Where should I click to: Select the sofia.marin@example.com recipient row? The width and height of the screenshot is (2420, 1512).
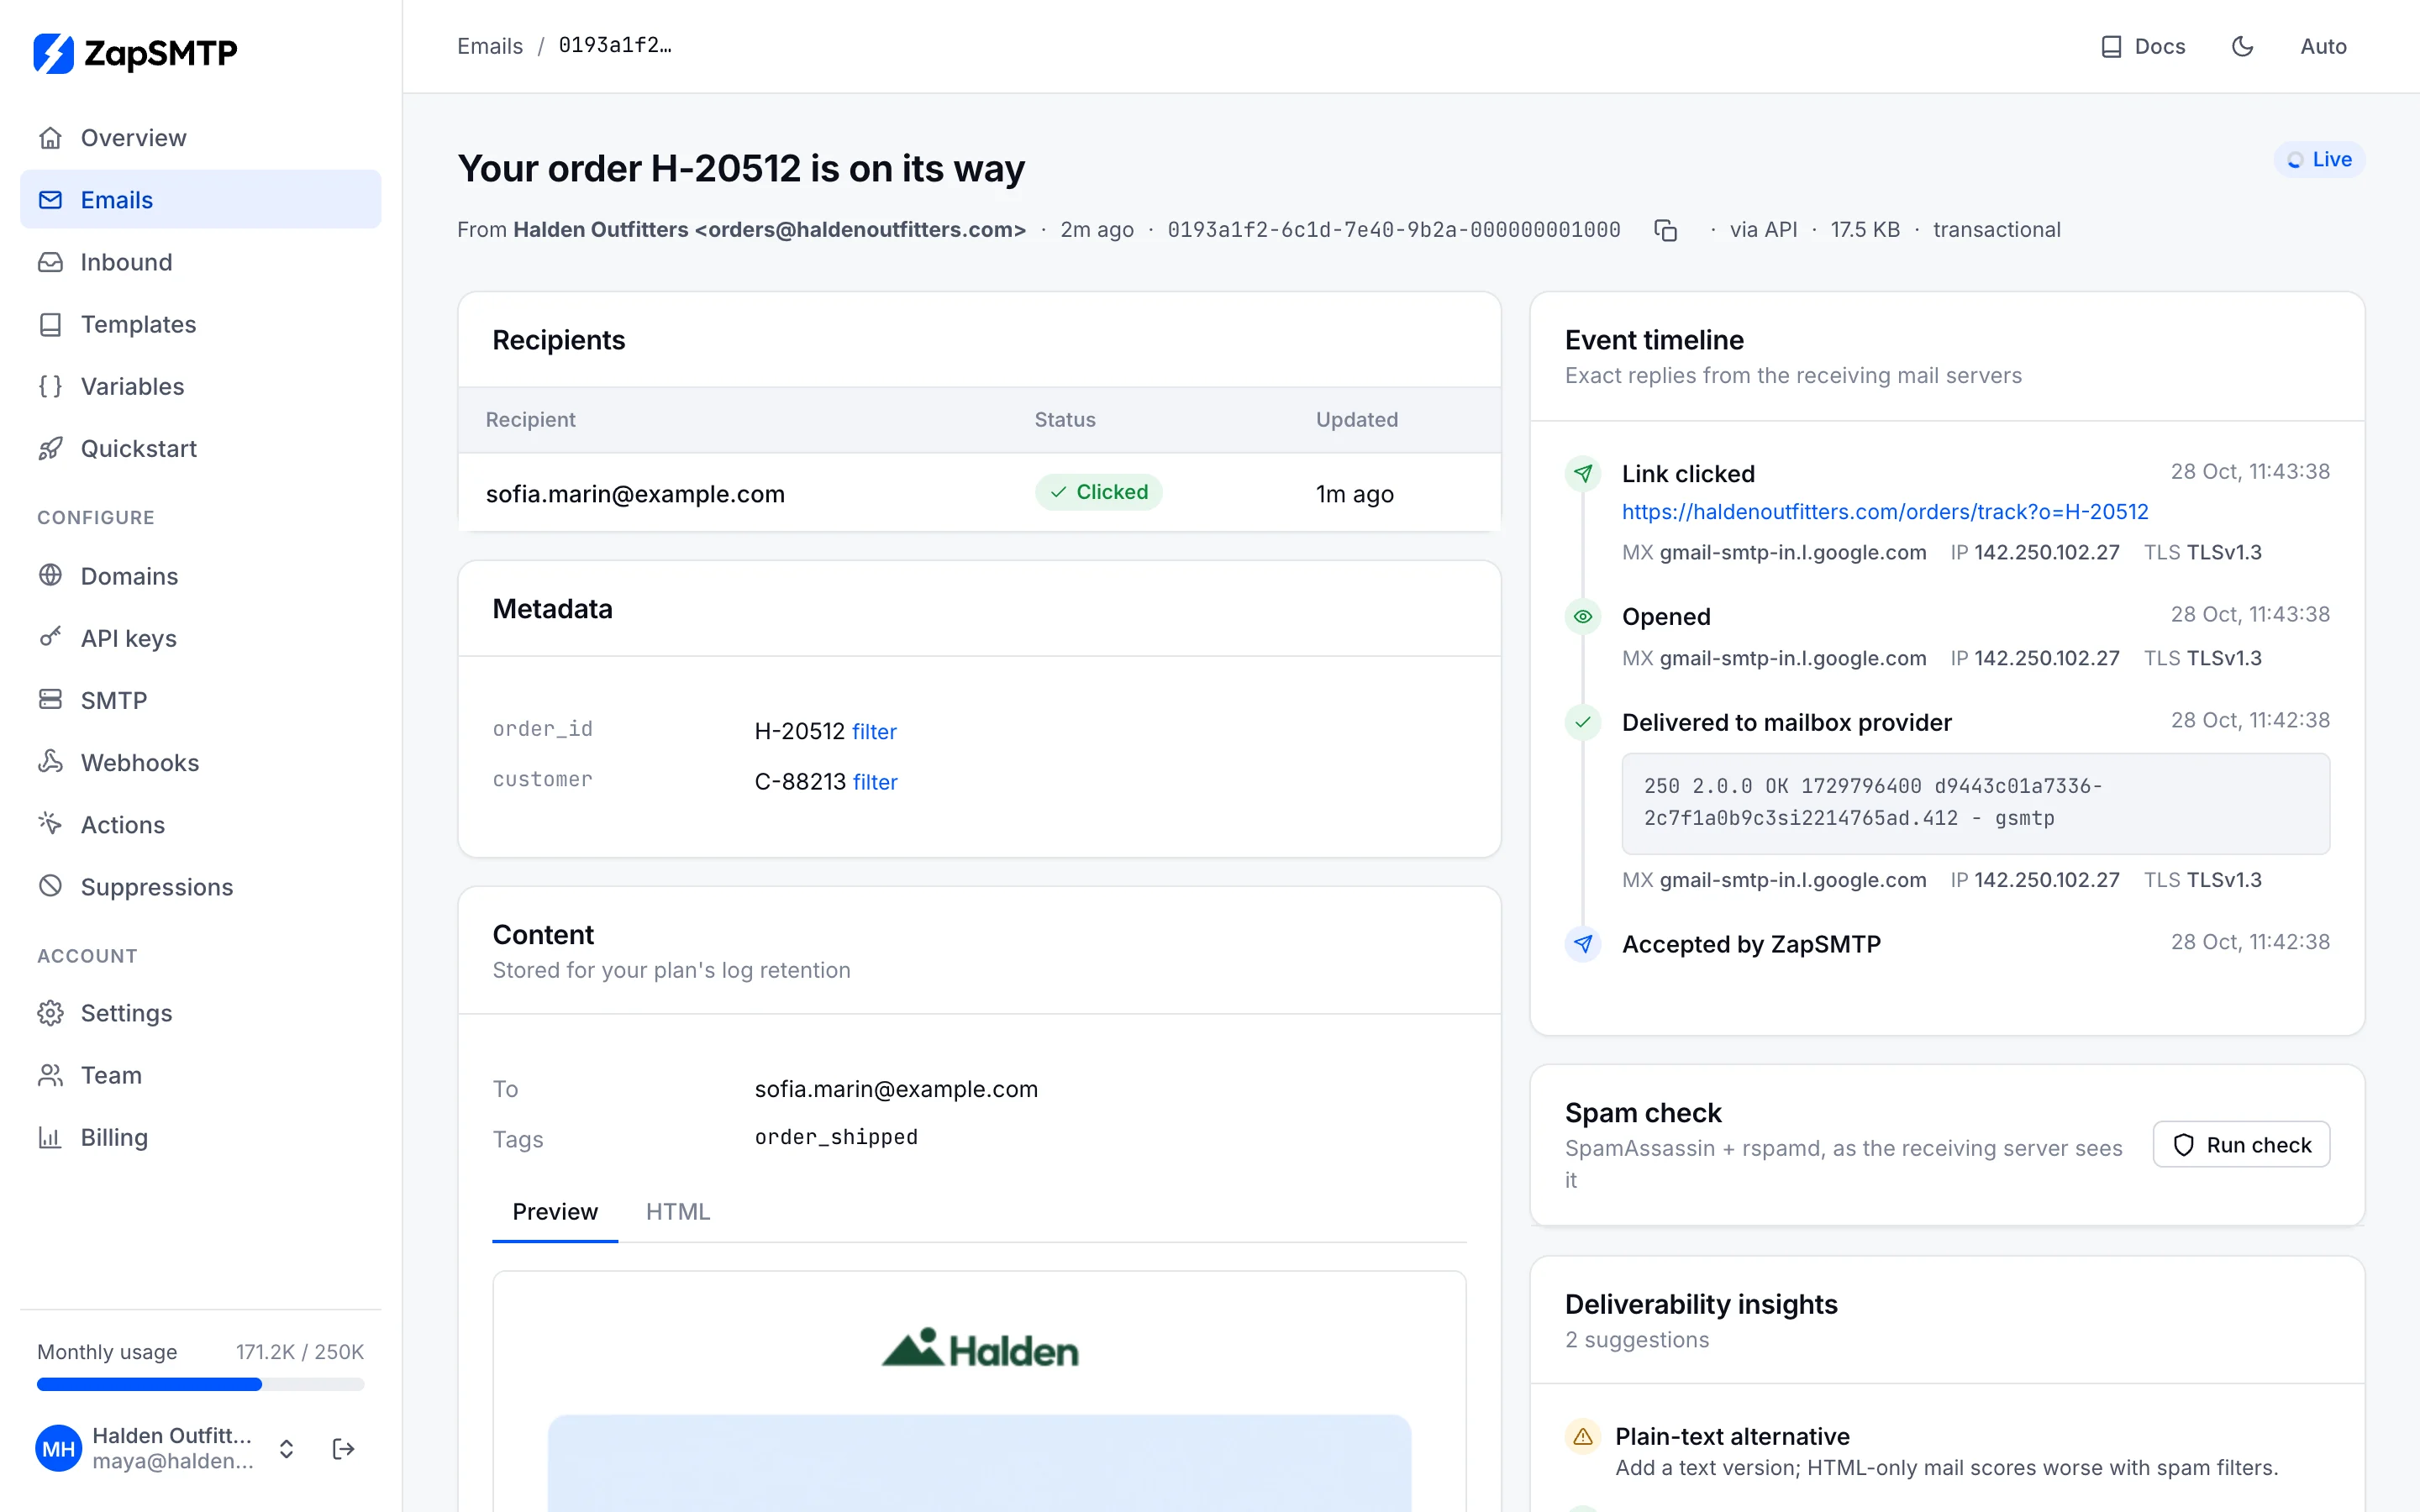click(x=979, y=493)
